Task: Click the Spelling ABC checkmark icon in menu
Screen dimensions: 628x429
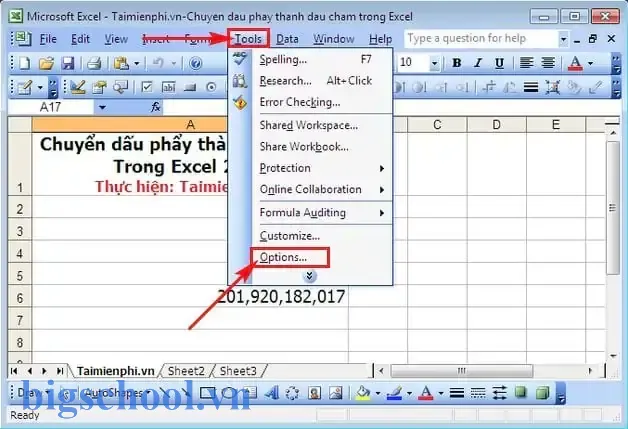Action: tap(240, 59)
